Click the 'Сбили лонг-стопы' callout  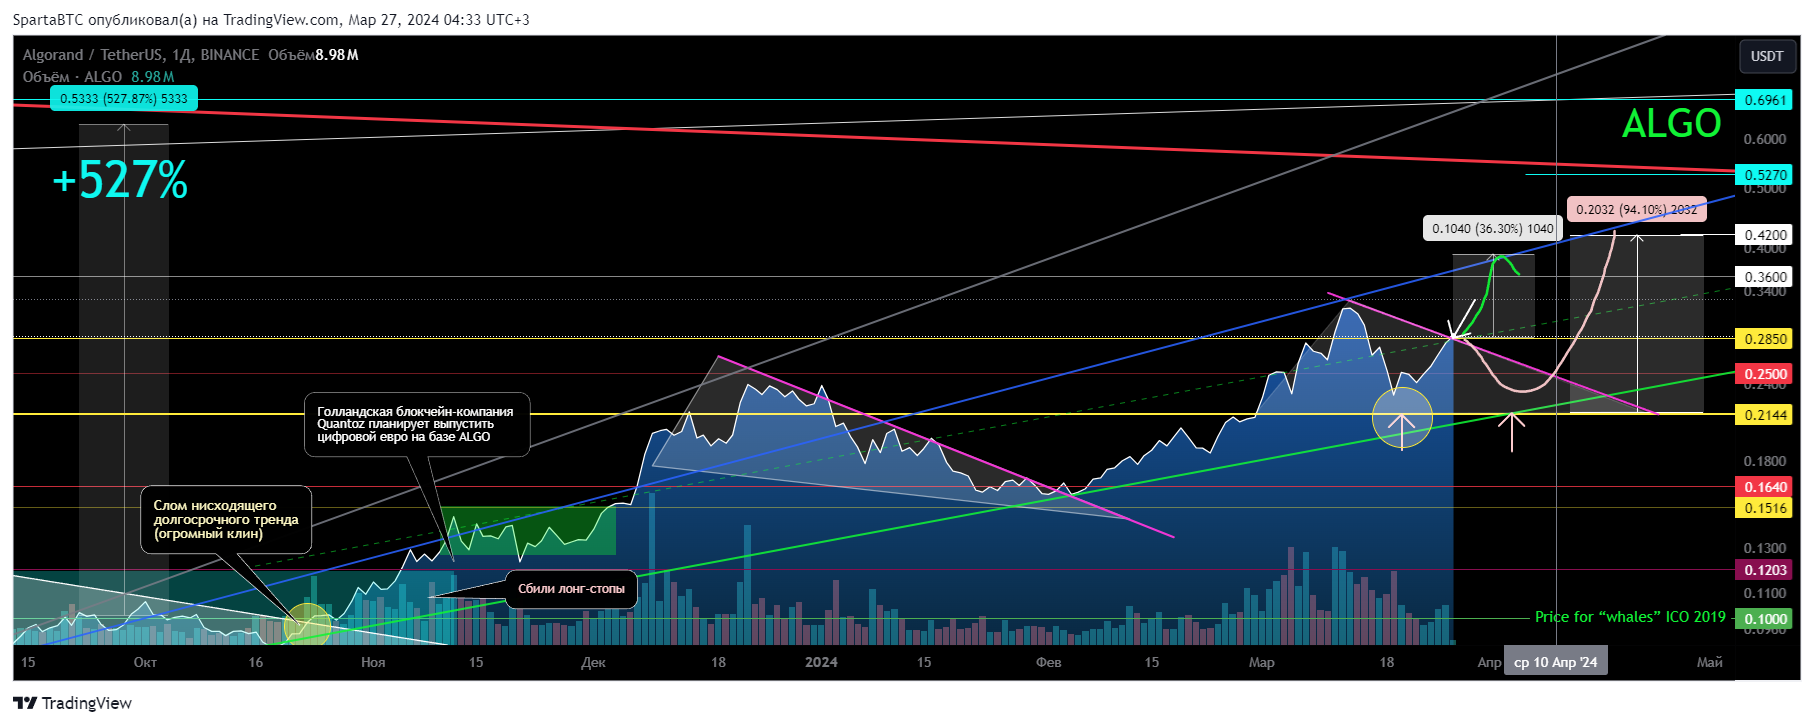pos(571,589)
